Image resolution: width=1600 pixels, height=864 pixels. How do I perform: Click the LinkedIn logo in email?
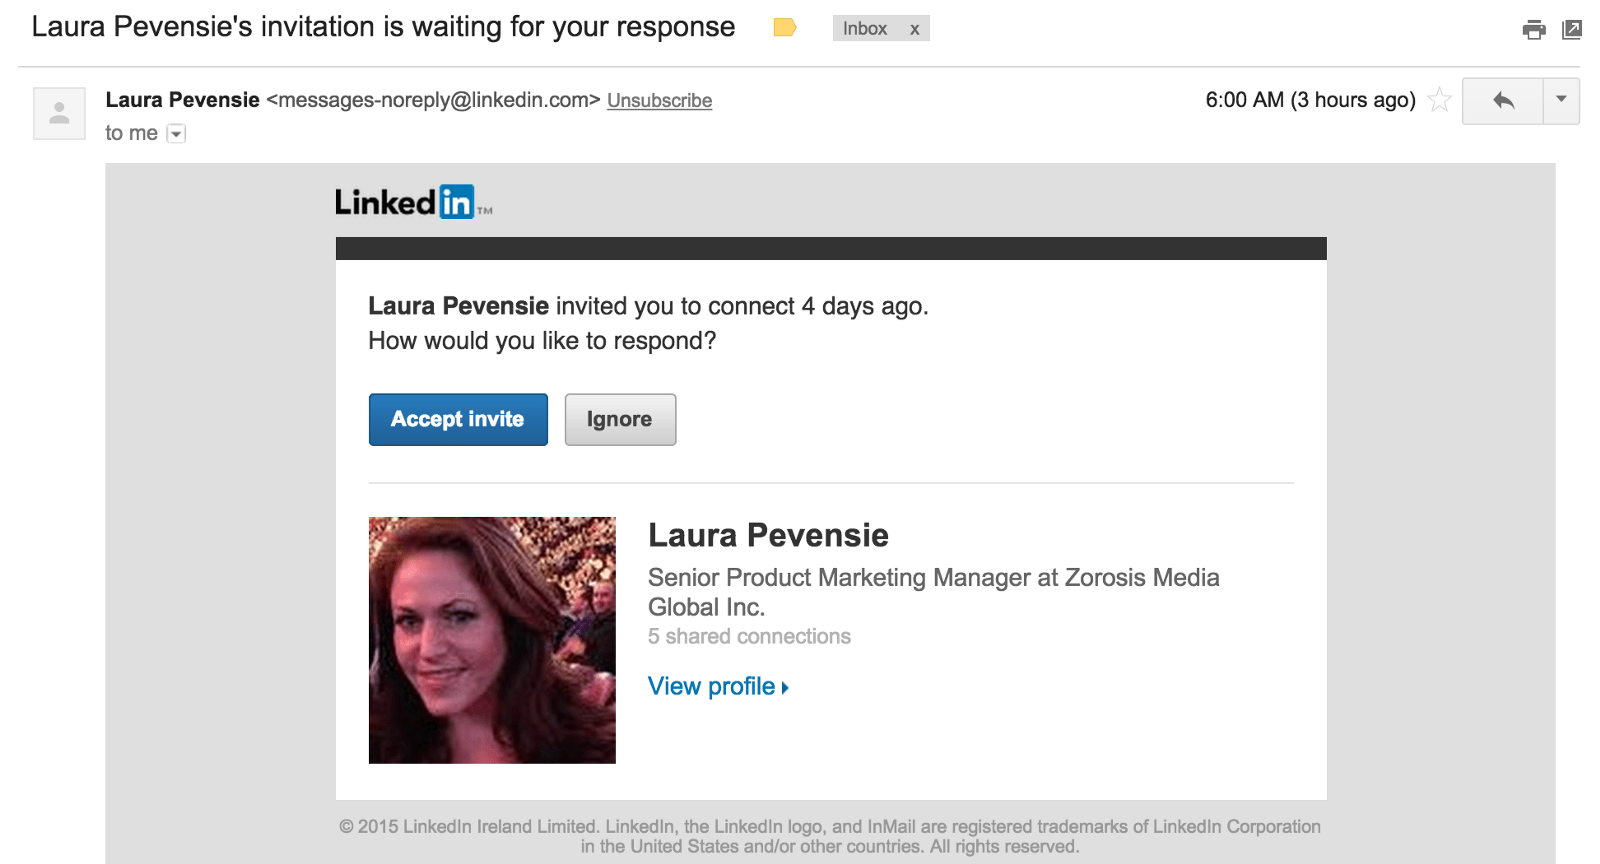coord(413,202)
